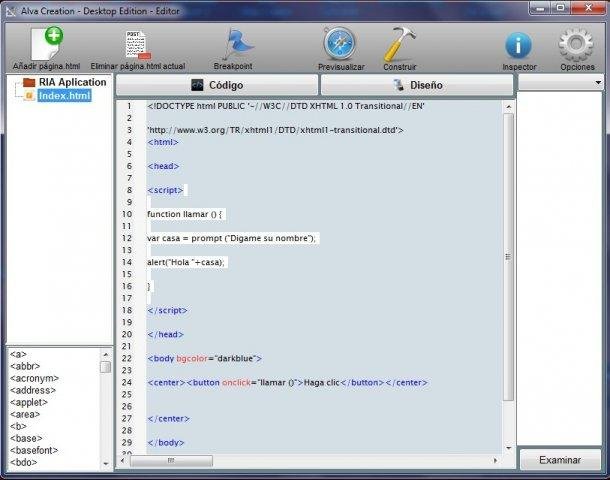Screen dimensions: 610x480
Task: Select the <a> tag in tag list
Action: [x=18, y=354]
